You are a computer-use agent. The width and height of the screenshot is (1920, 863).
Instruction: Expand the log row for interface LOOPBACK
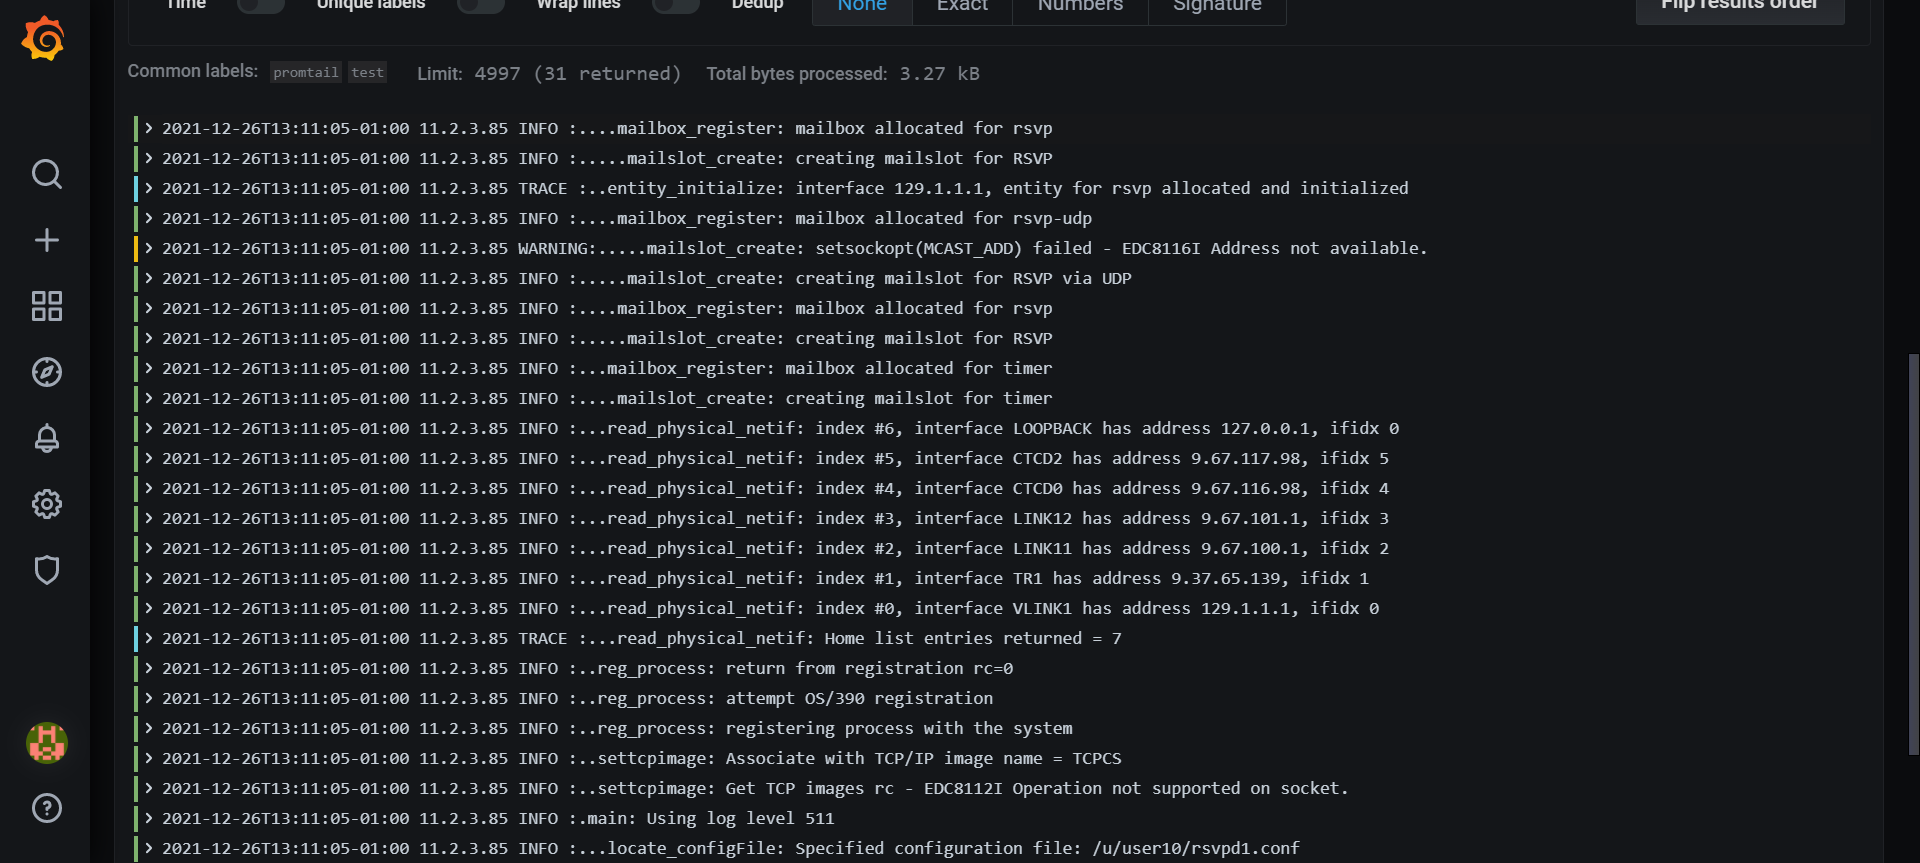[x=149, y=428]
